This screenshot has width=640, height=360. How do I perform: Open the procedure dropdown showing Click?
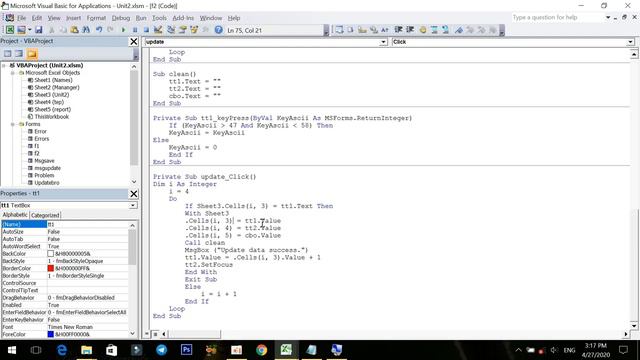pos(631,42)
